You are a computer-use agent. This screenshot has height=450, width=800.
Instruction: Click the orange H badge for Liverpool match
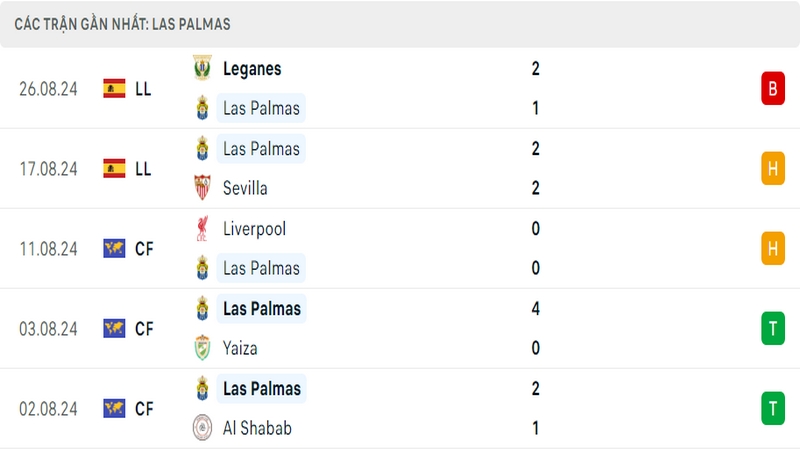coord(773,248)
